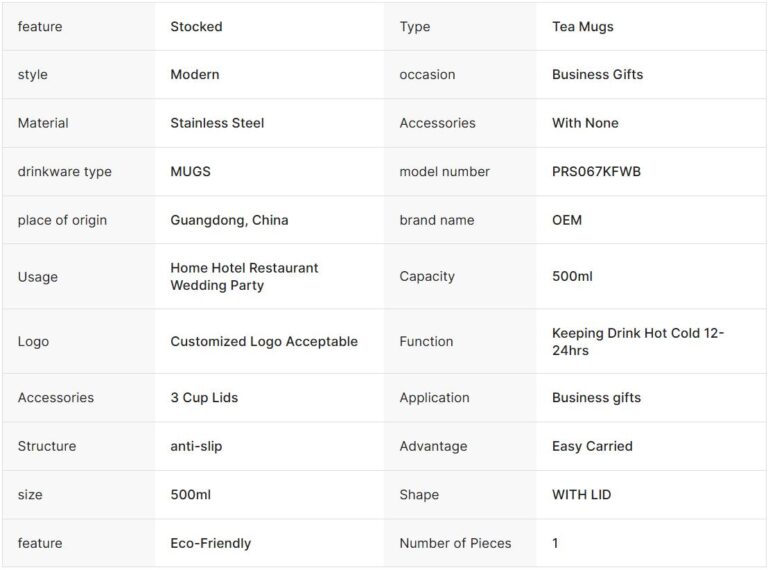The width and height of the screenshot is (768, 570).
Task: Select the Tea Mugs type value
Action: [x=582, y=26]
